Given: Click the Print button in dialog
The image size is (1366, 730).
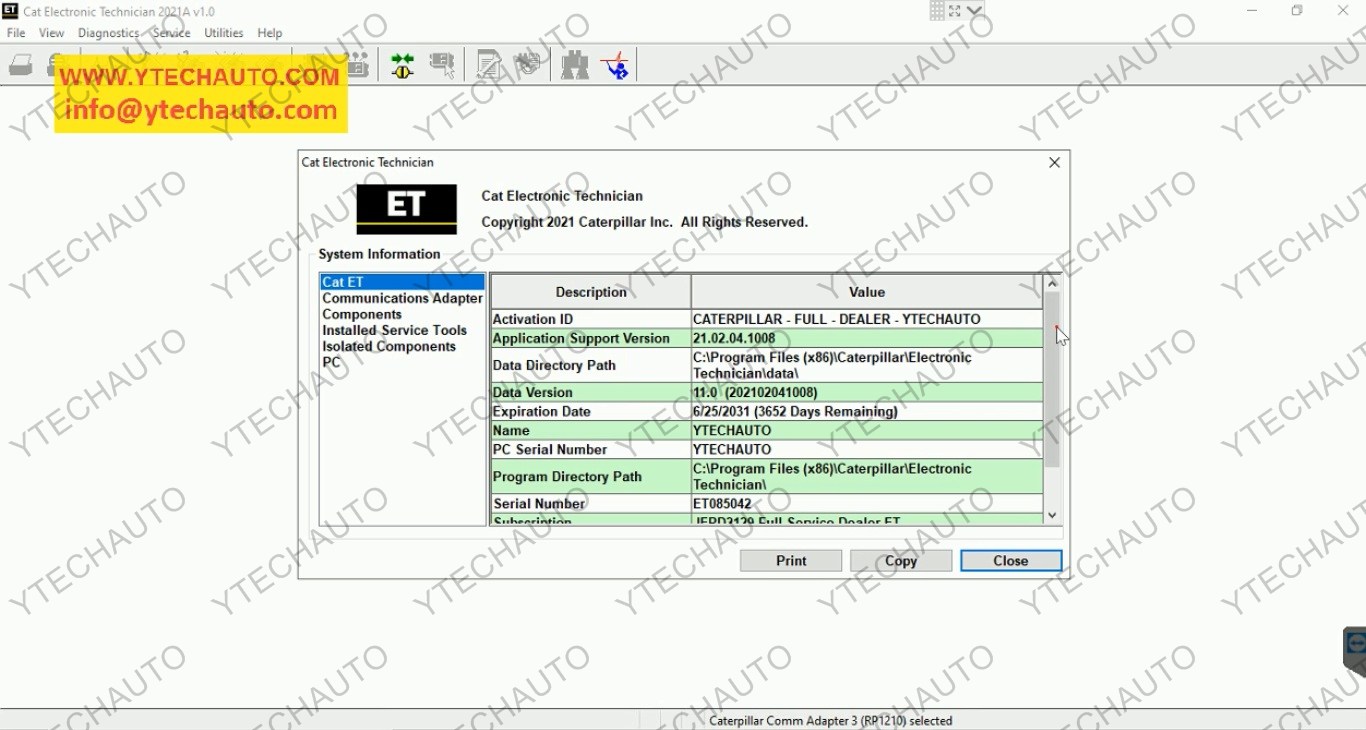Looking at the screenshot, I should coord(791,561).
